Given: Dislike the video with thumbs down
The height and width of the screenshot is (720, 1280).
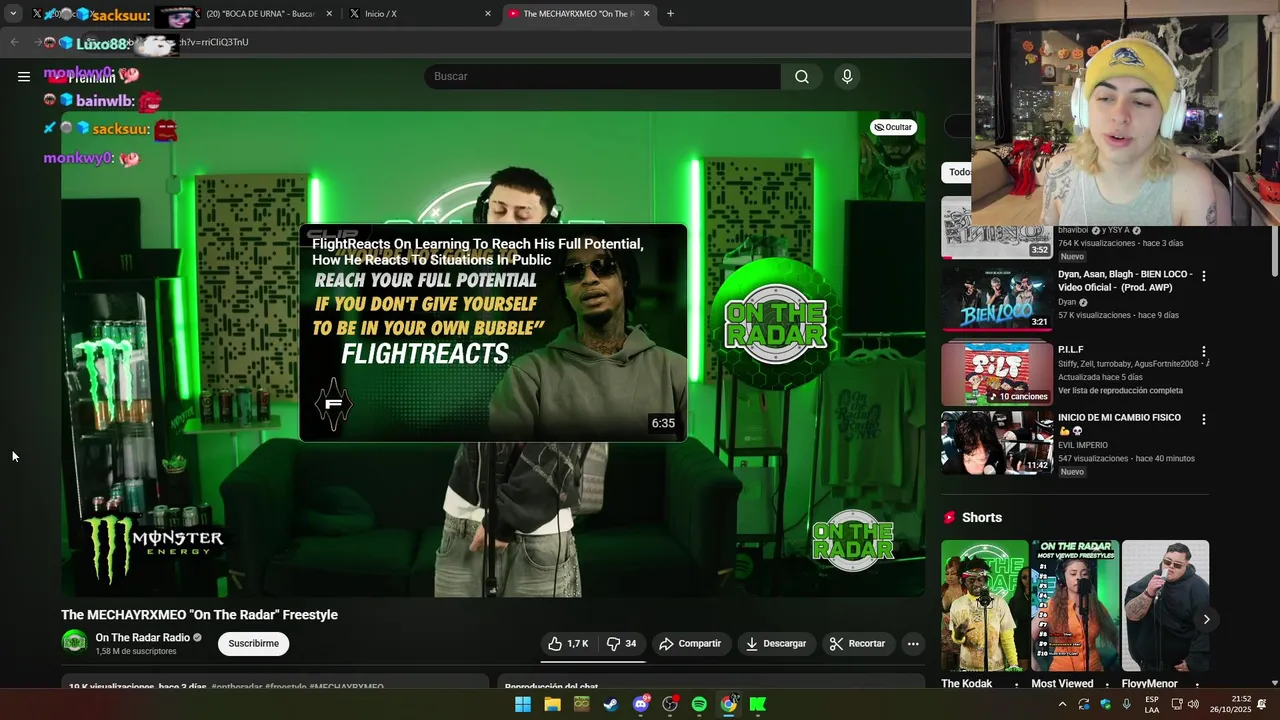Looking at the screenshot, I should pos(621,644).
